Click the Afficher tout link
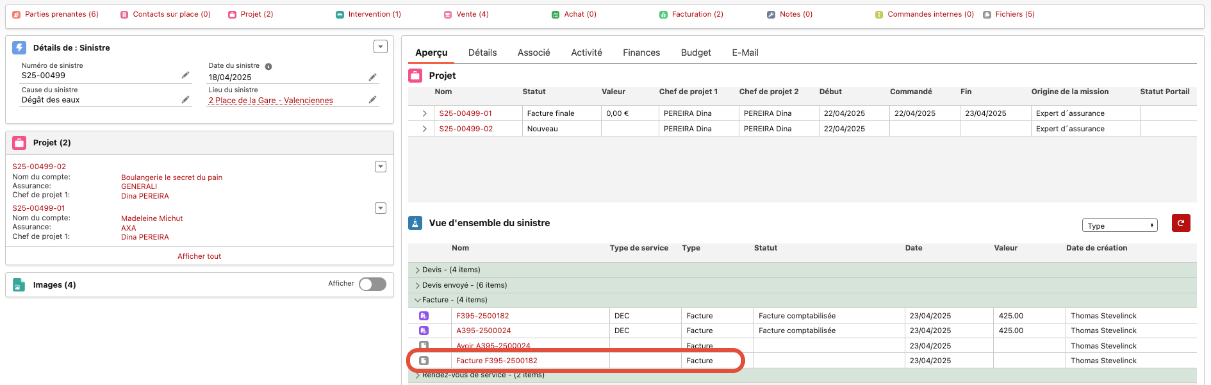This screenshot has width=1211, height=385. pyautogui.click(x=199, y=256)
